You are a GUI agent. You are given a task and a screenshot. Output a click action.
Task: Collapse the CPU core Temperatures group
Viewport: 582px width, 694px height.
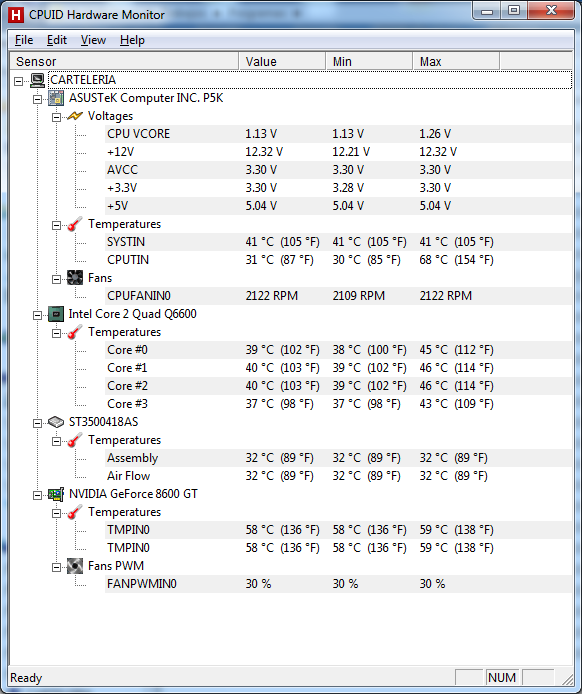[x=57, y=333]
